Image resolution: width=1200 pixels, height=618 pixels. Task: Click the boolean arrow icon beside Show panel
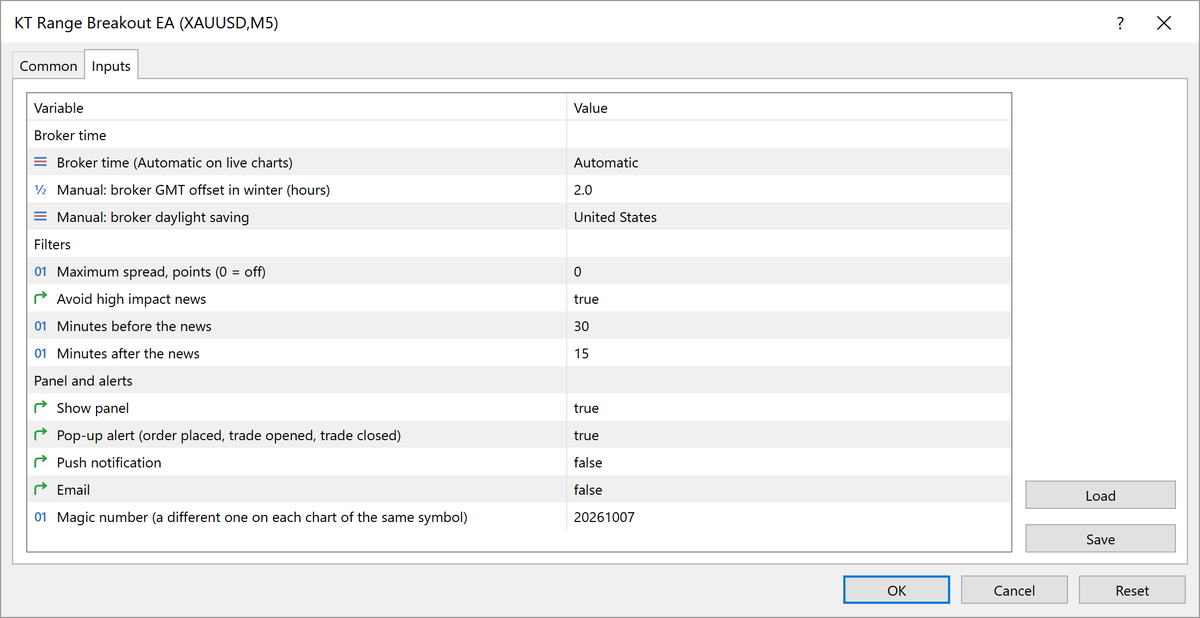point(41,407)
